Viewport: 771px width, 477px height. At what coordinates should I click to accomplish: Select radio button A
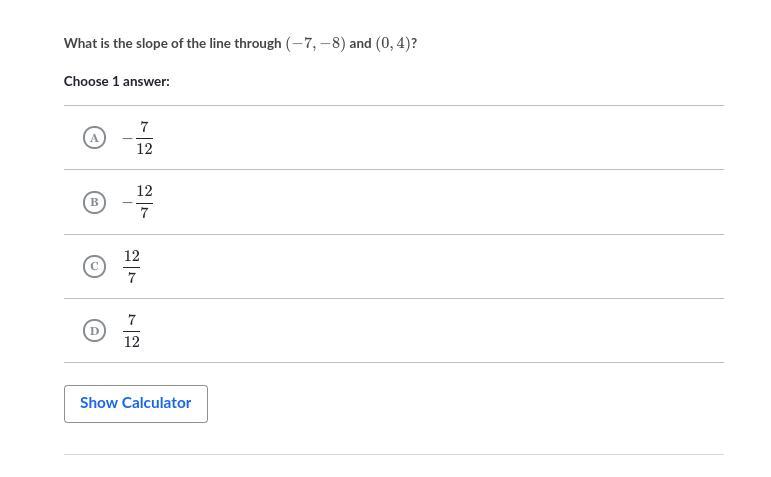coord(94,138)
